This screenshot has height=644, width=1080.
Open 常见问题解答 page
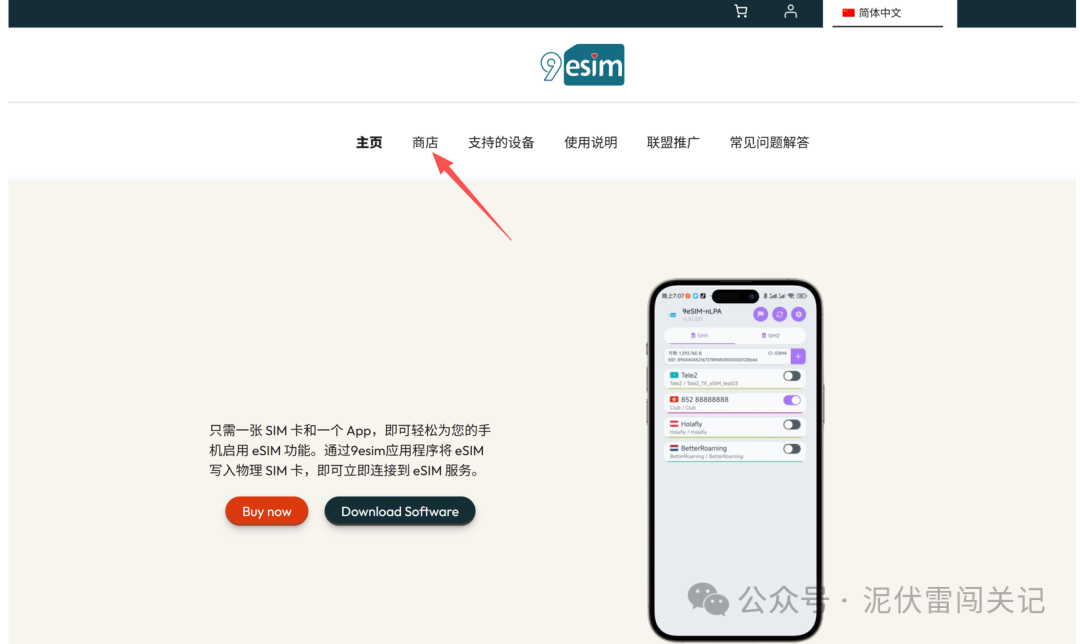point(769,143)
